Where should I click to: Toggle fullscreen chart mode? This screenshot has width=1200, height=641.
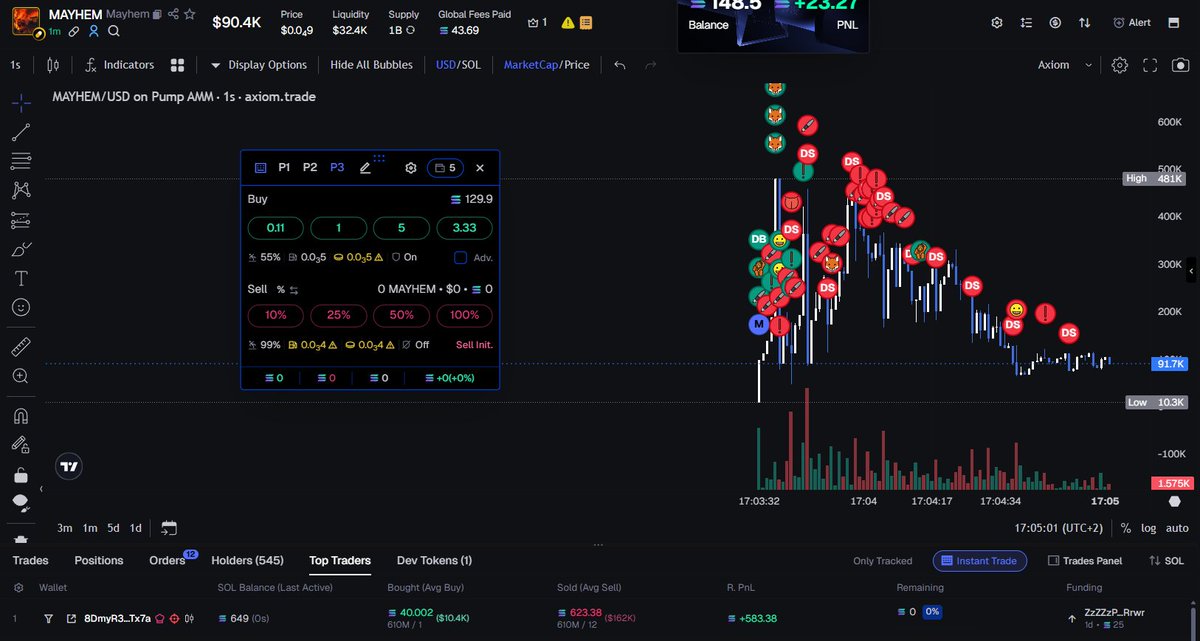[x=1151, y=65]
